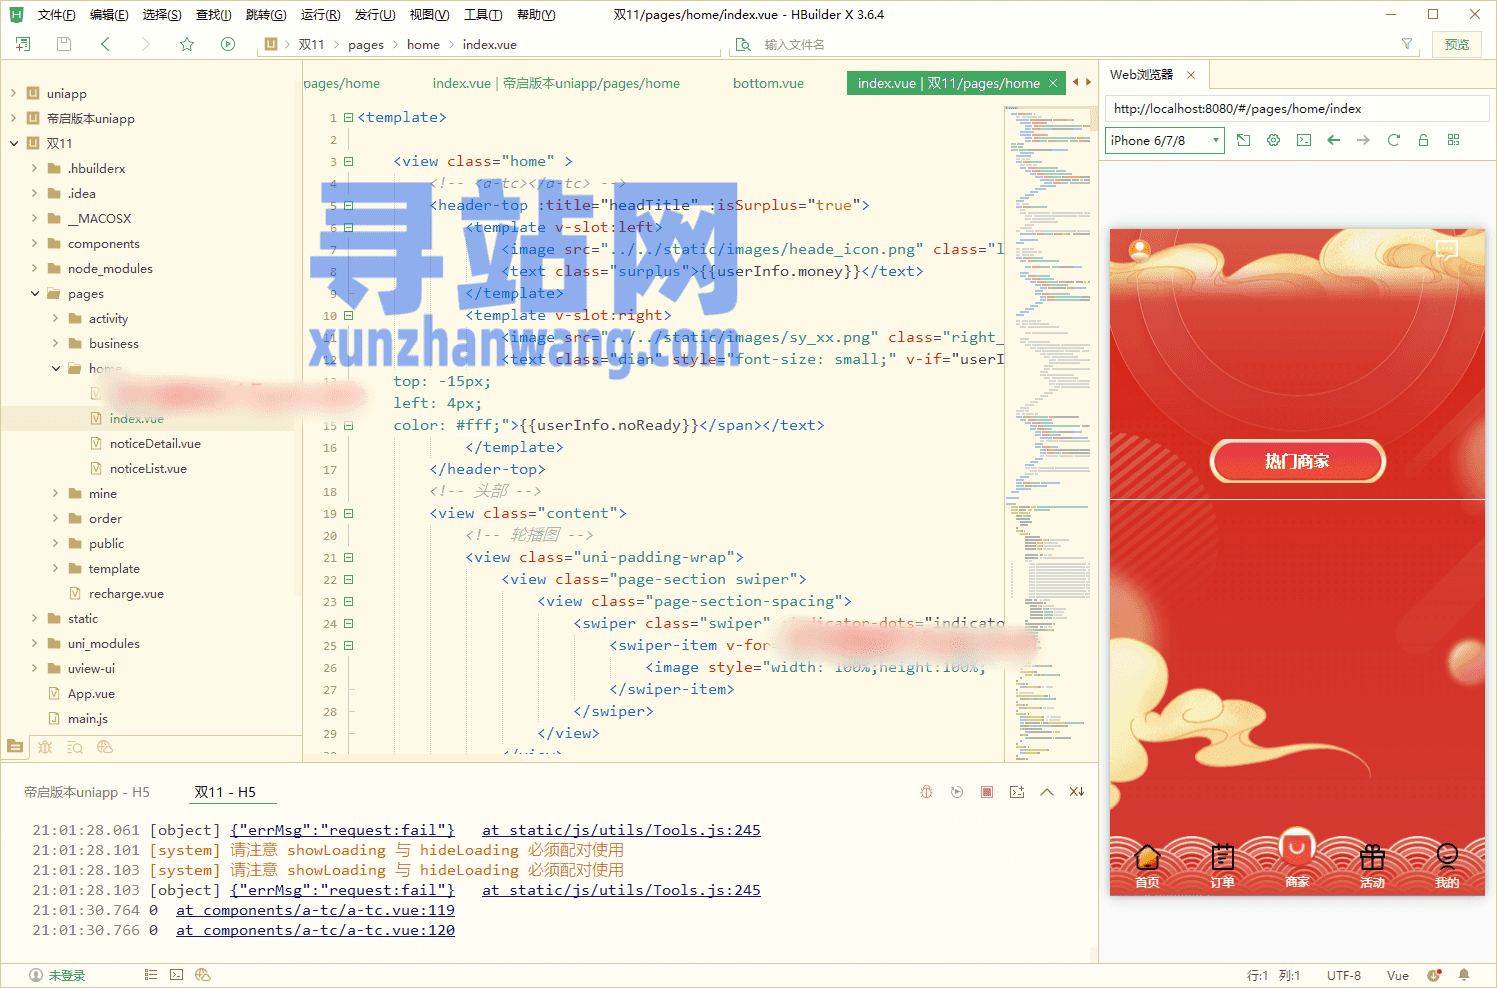Click the 预览 preview button

[1457, 44]
